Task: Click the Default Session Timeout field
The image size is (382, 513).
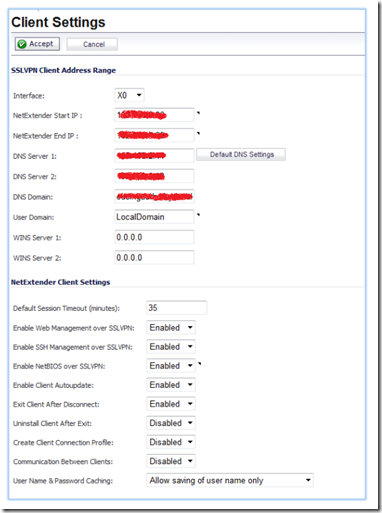Action: 177,308
